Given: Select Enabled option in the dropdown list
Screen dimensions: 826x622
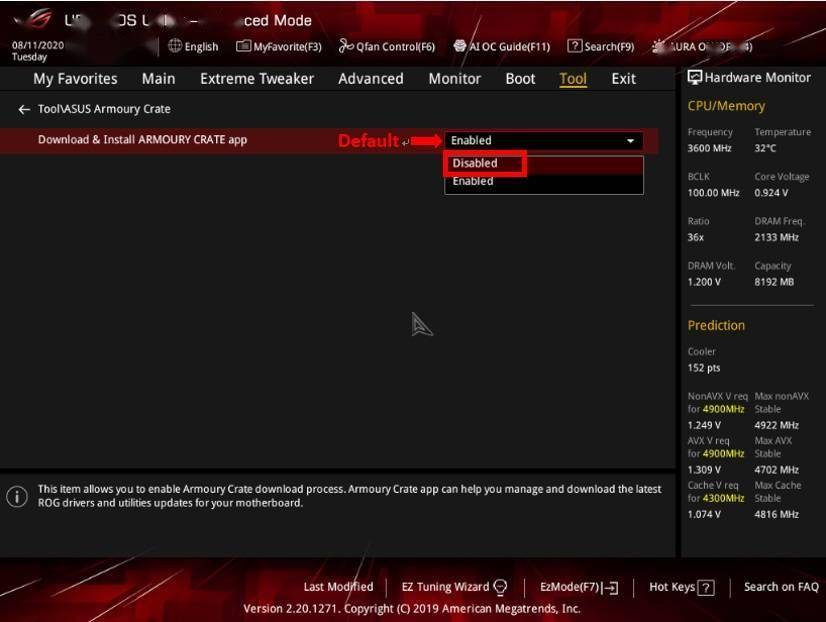Looking at the screenshot, I should [544, 181].
